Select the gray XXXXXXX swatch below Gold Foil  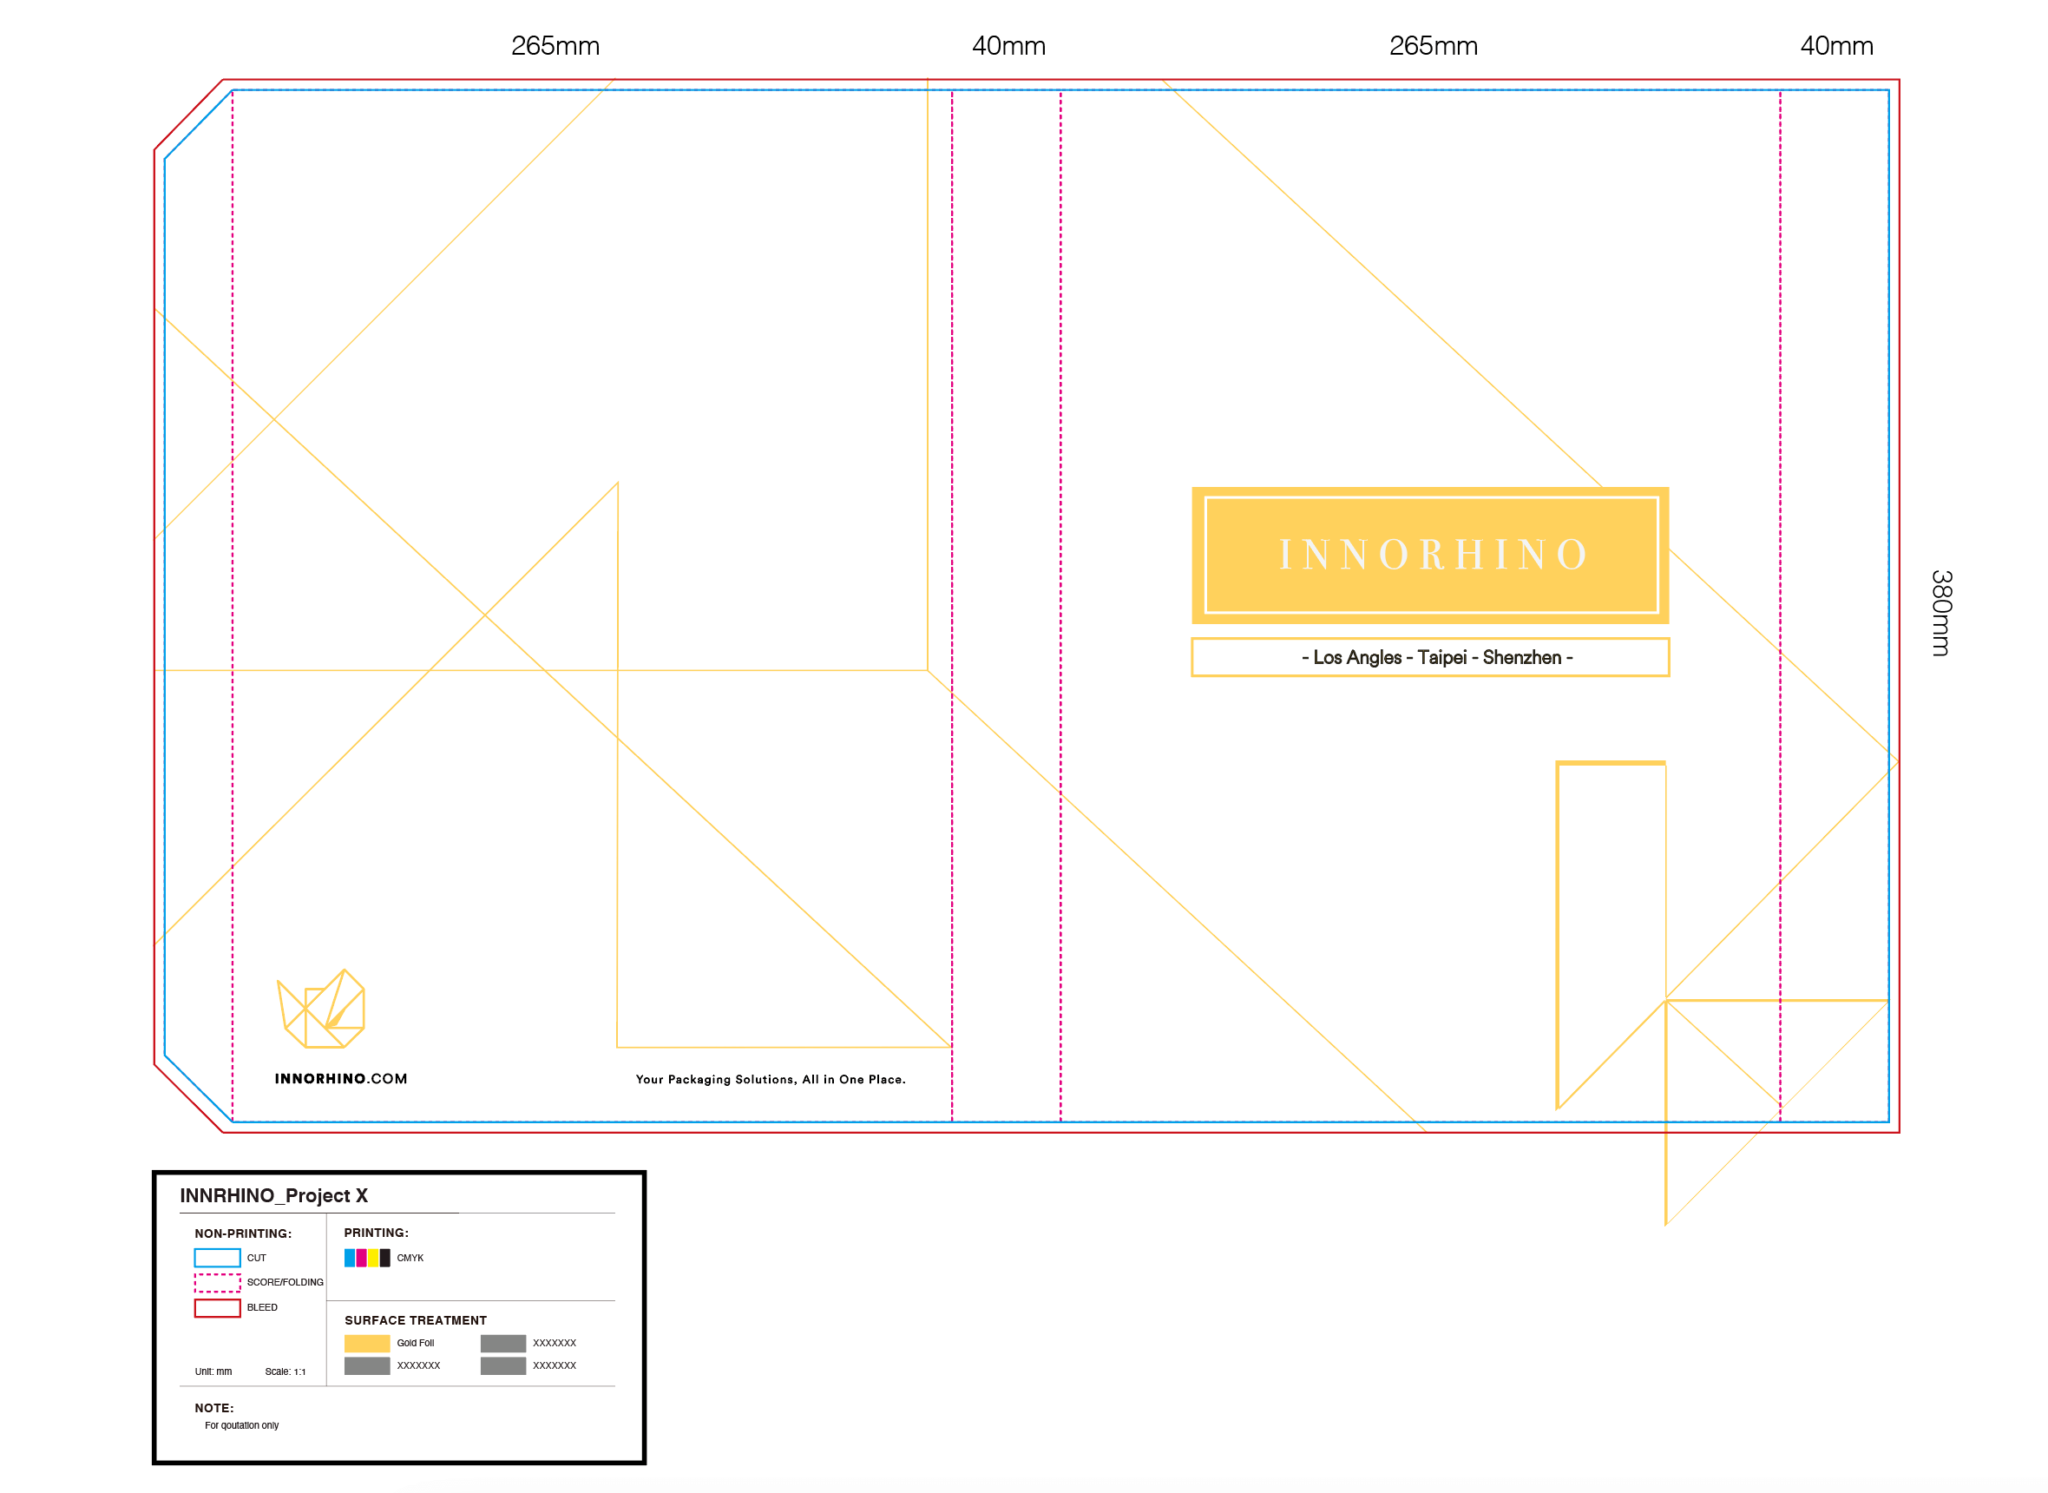click(366, 1365)
